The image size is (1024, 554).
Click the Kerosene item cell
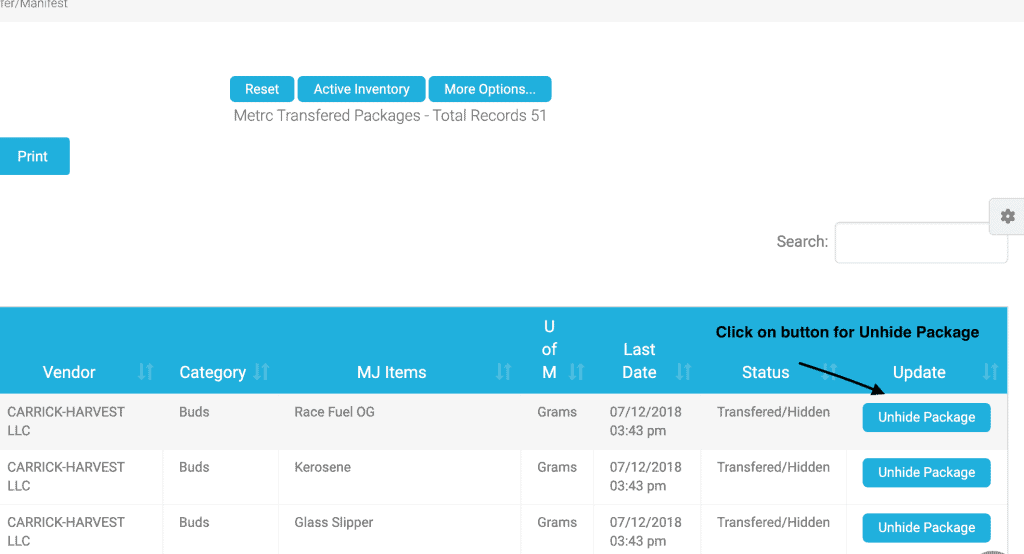(323, 467)
